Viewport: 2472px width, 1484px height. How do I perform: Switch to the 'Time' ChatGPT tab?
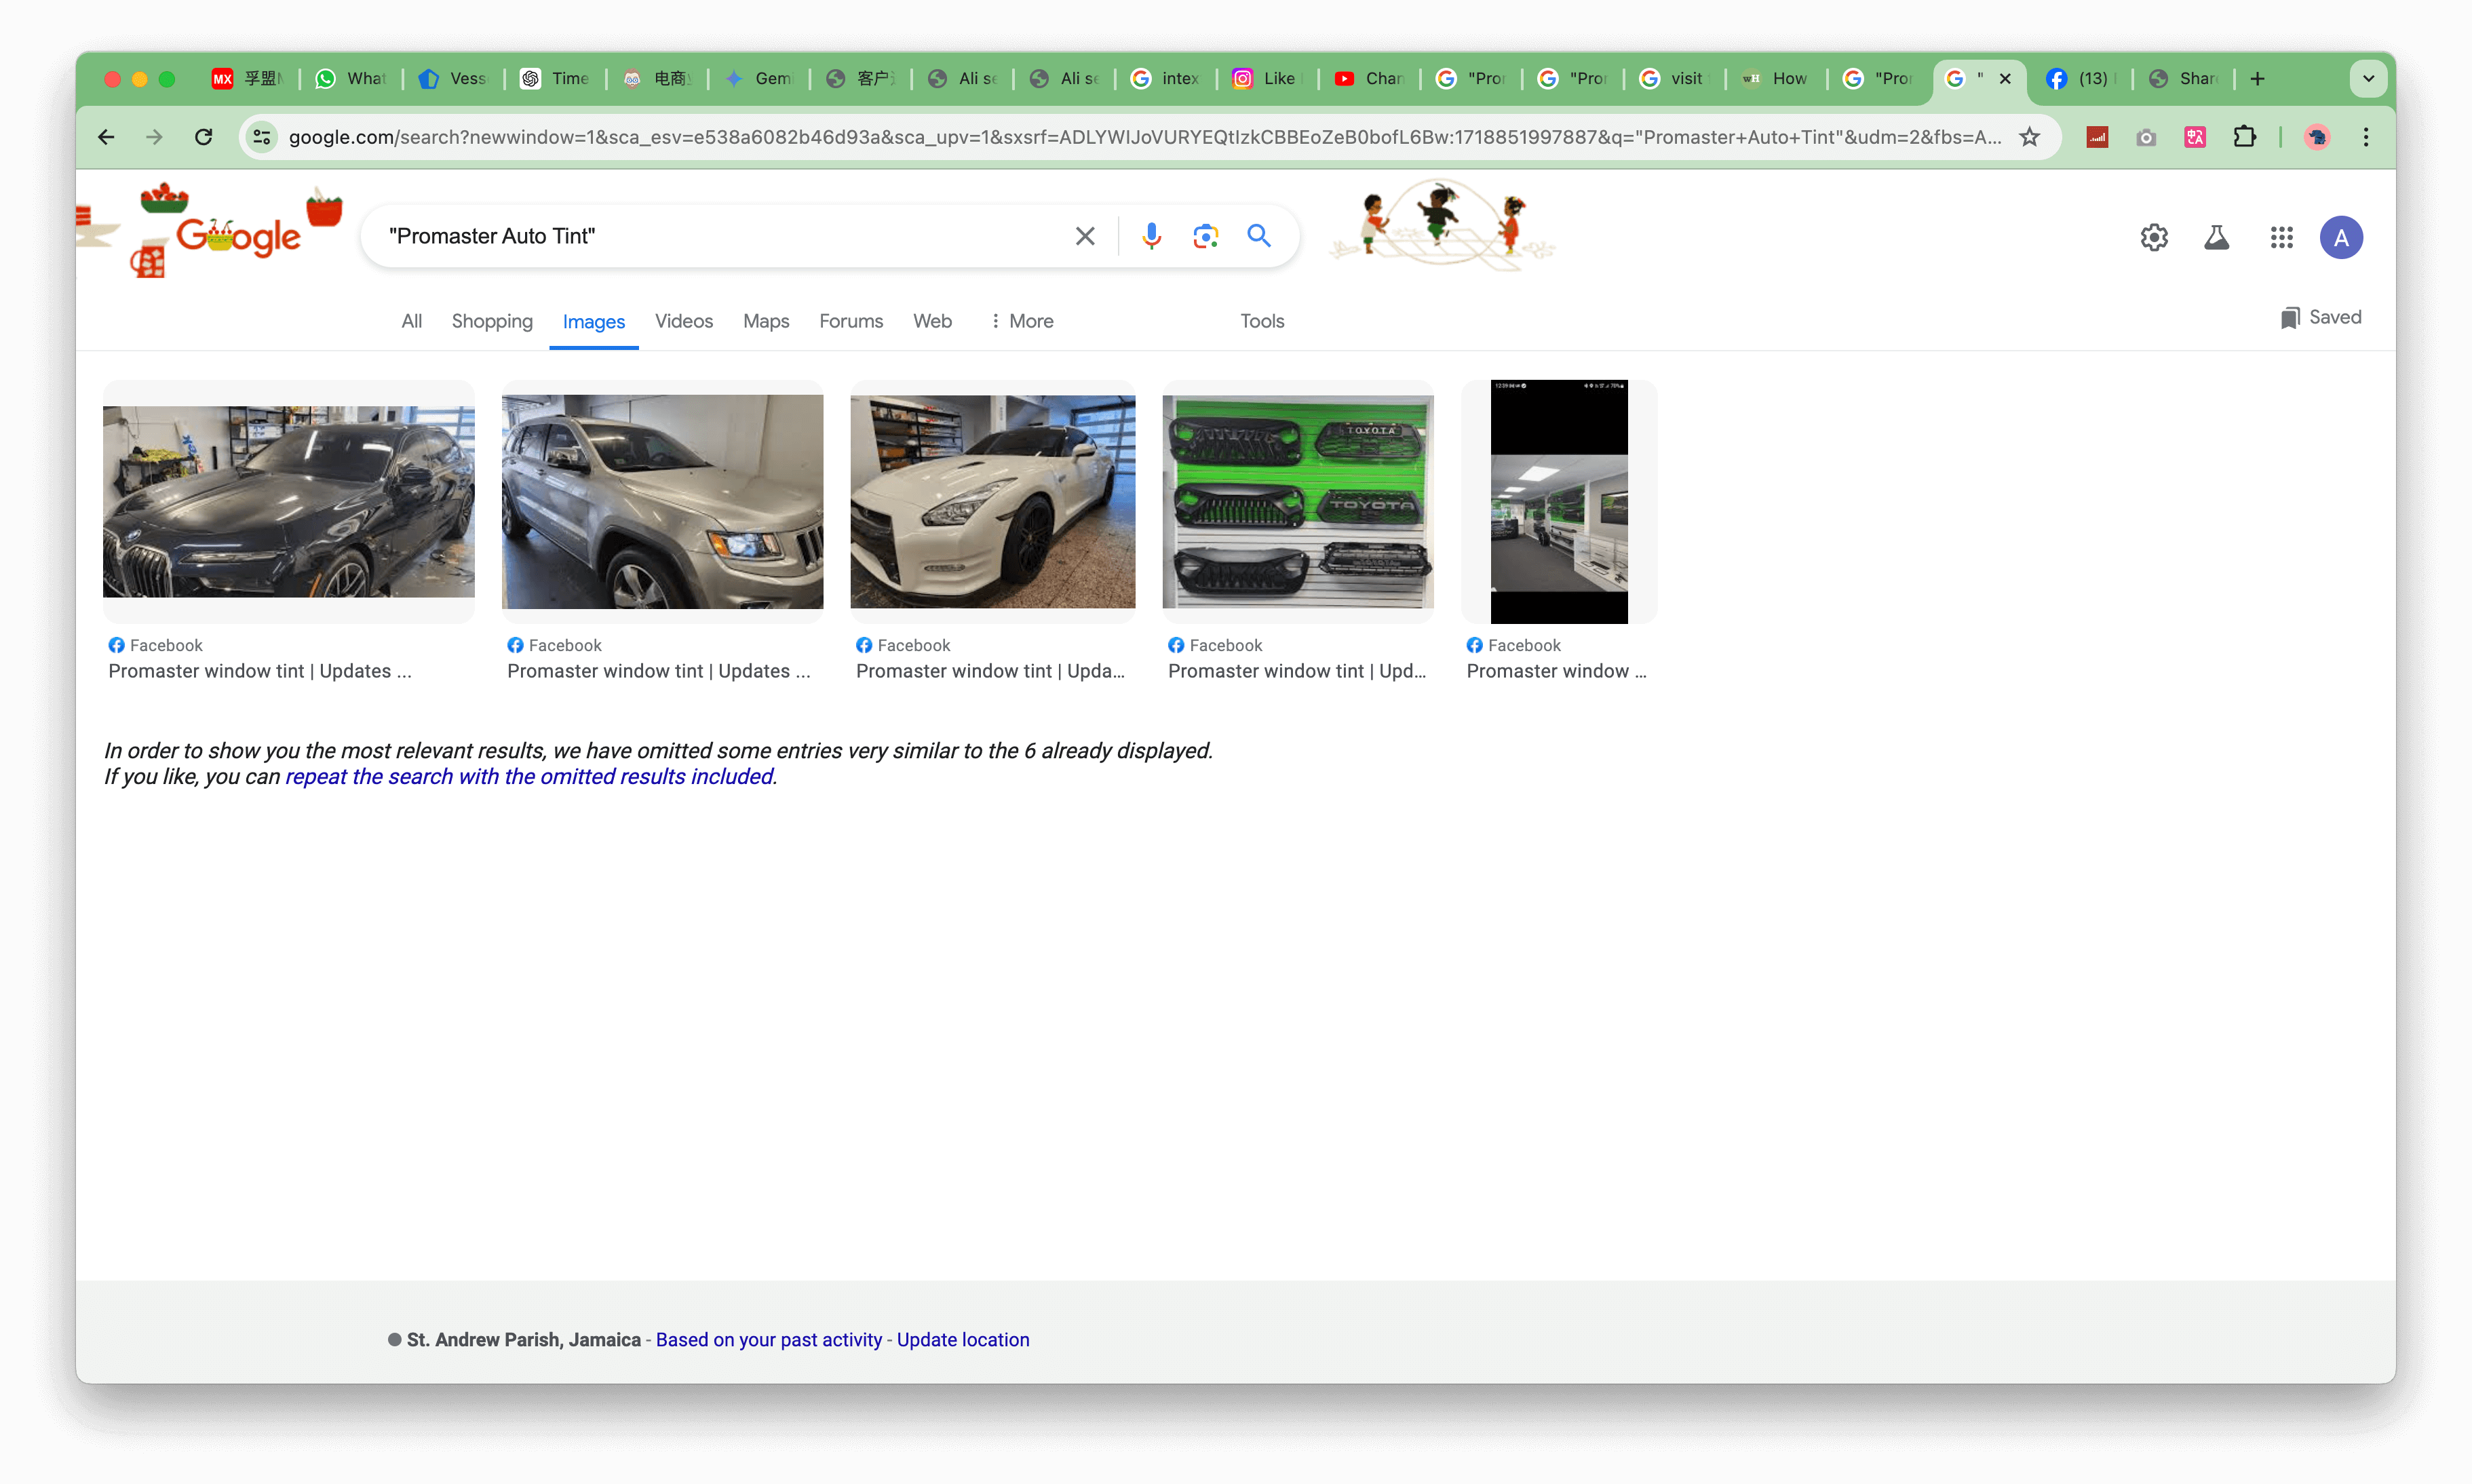555,78
